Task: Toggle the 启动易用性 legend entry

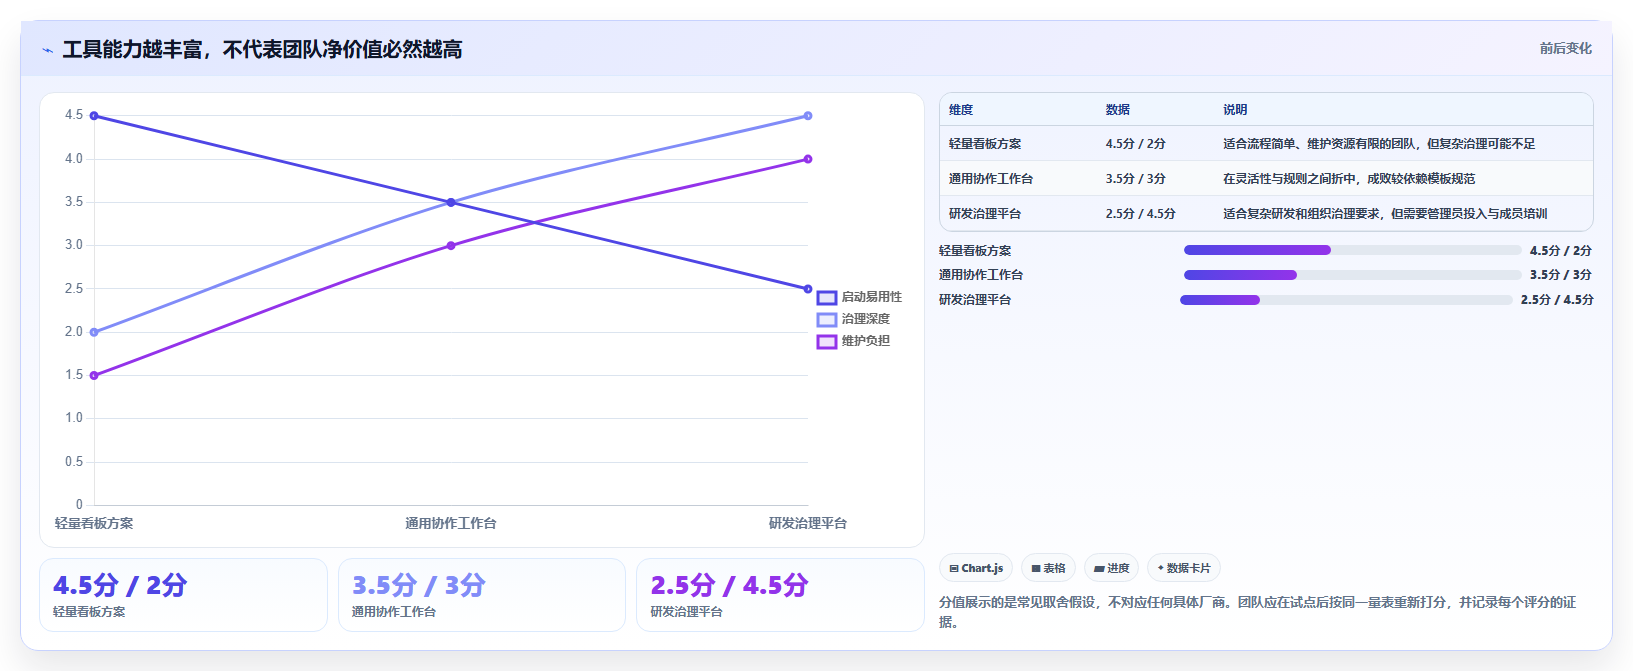Action: [x=859, y=297]
